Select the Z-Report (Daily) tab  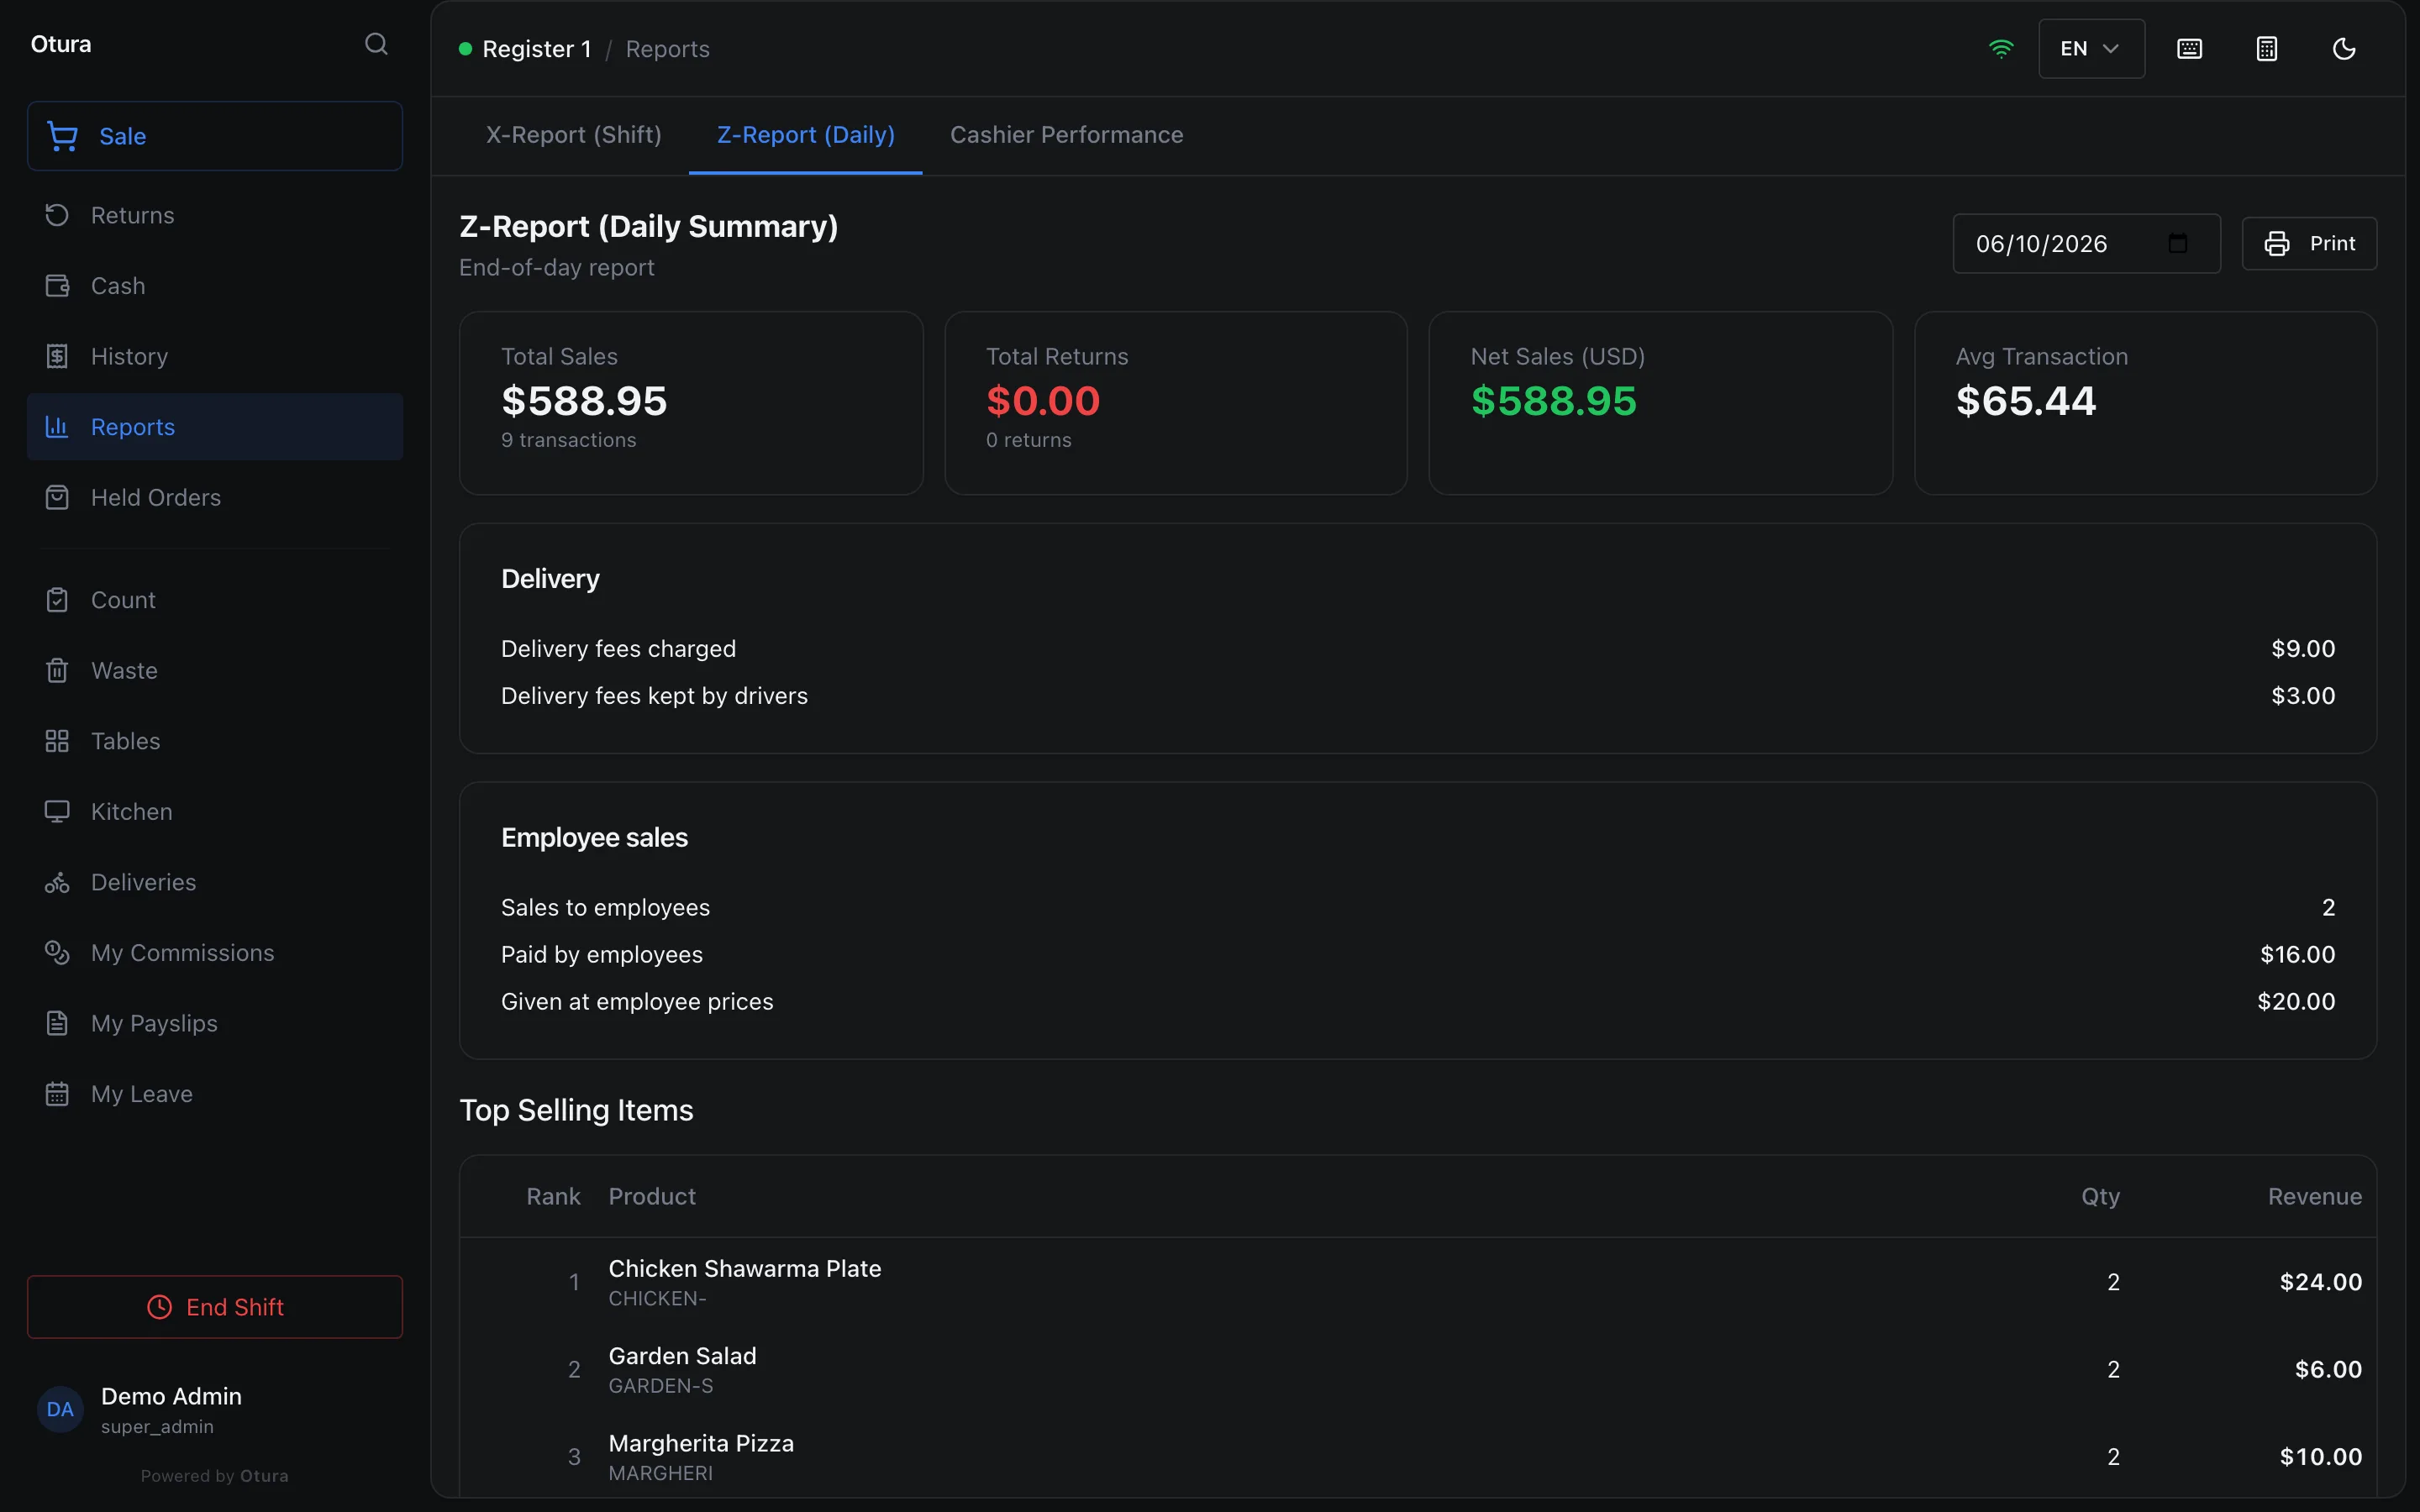click(806, 135)
